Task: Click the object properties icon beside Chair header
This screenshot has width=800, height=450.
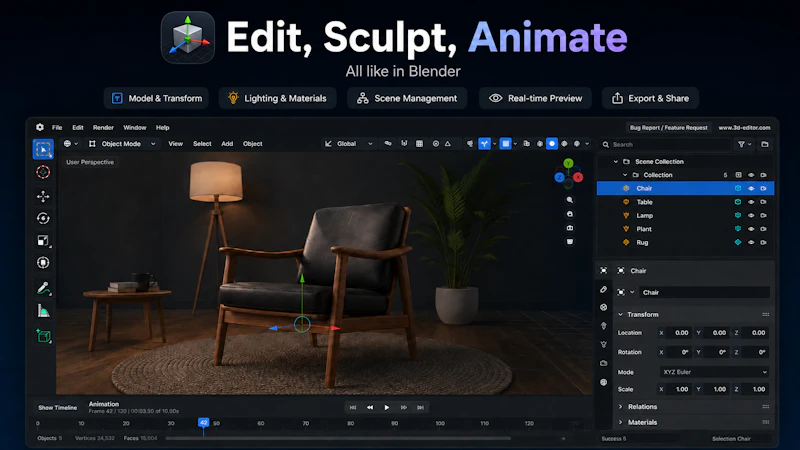Action: 621,270
